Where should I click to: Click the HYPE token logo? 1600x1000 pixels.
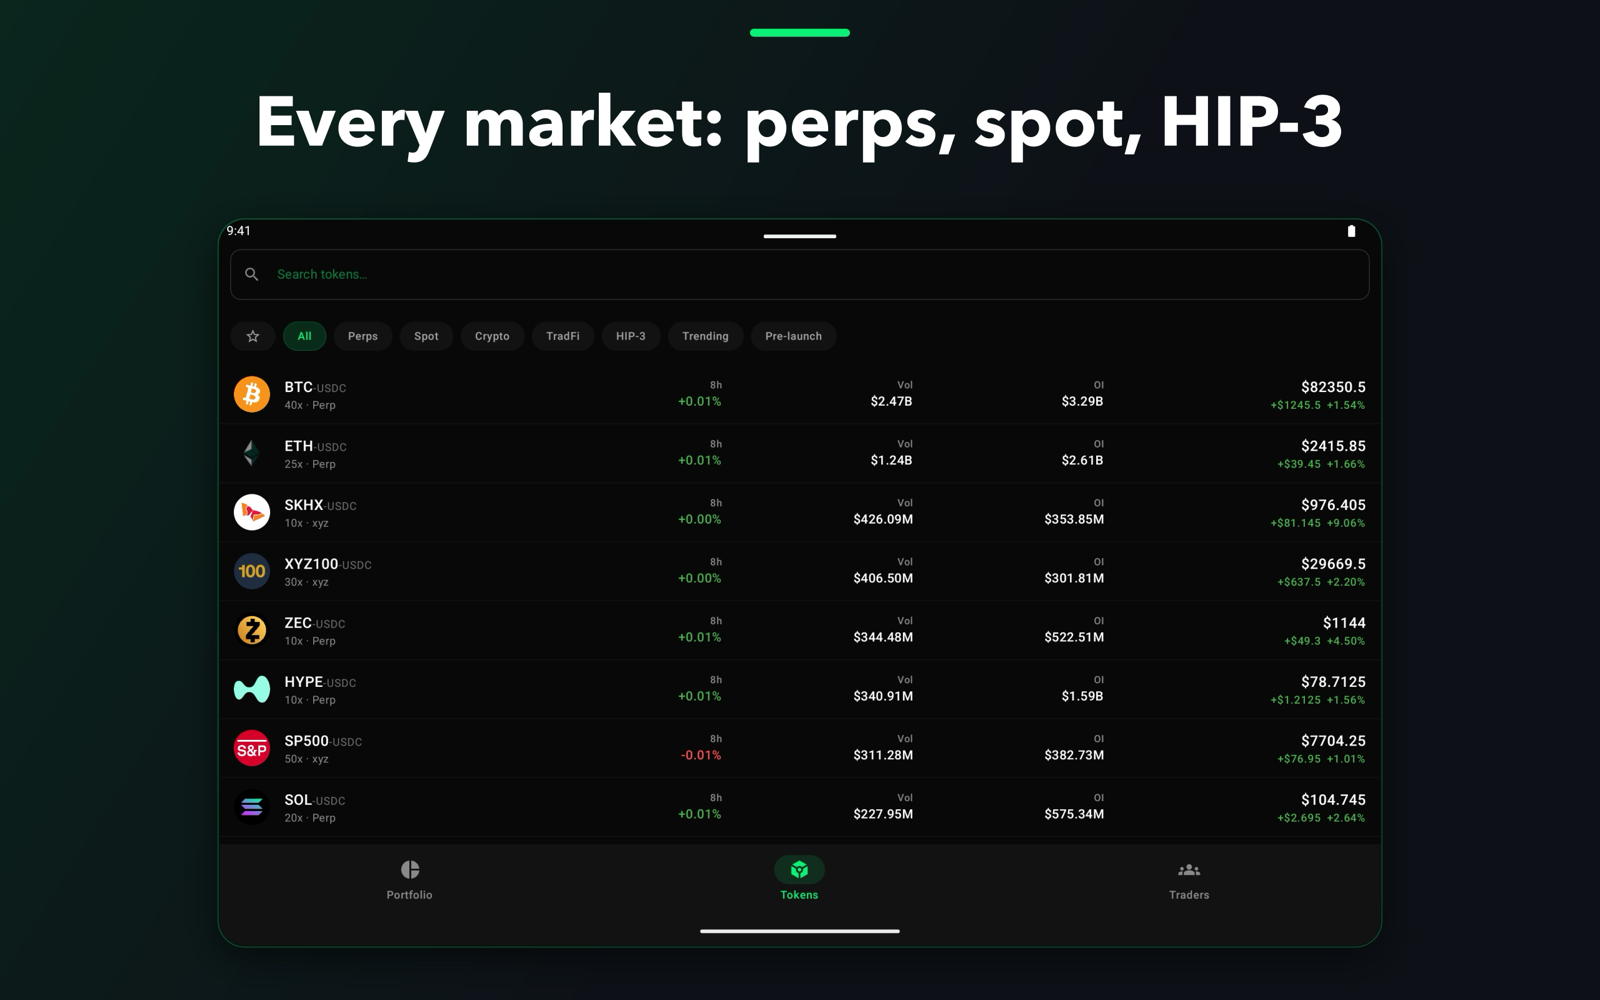point(252,689)
